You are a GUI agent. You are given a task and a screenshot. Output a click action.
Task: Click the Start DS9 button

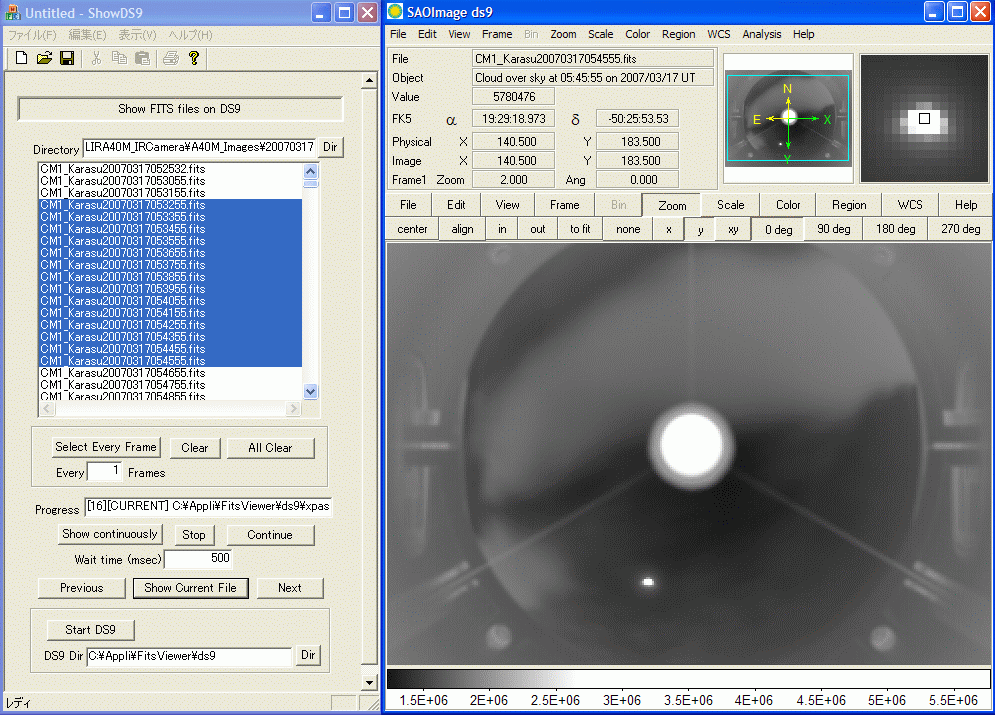(91, 629)
